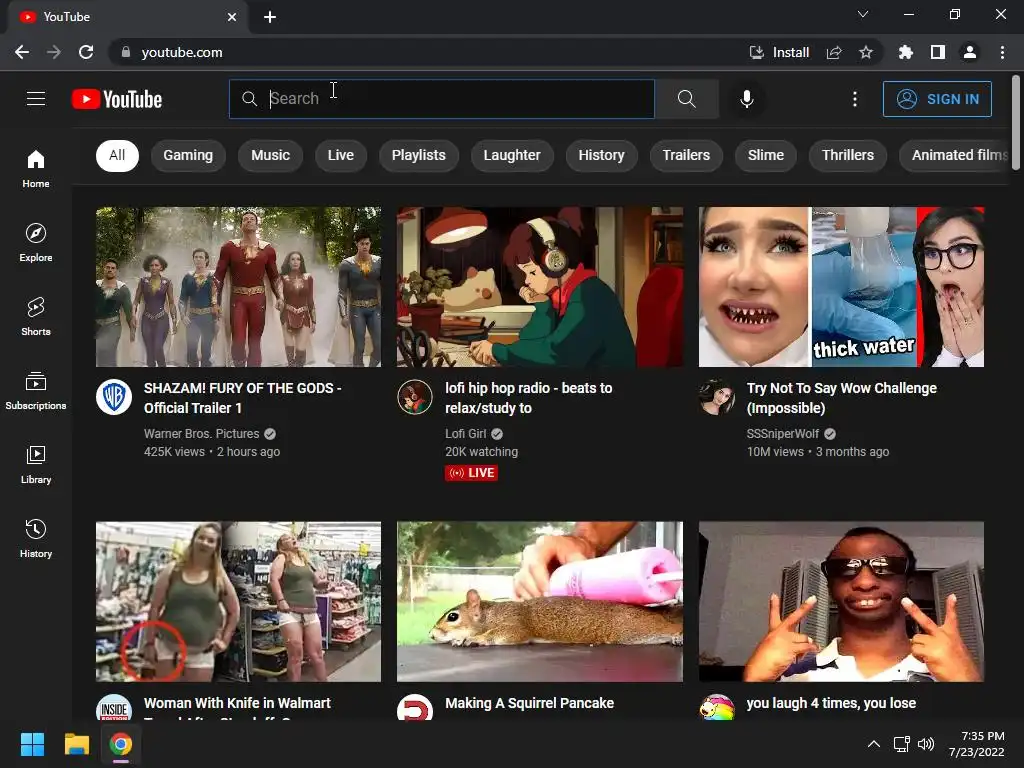
Task: Play the lofi girl thumbnail
Action: (x=540, y=287)
